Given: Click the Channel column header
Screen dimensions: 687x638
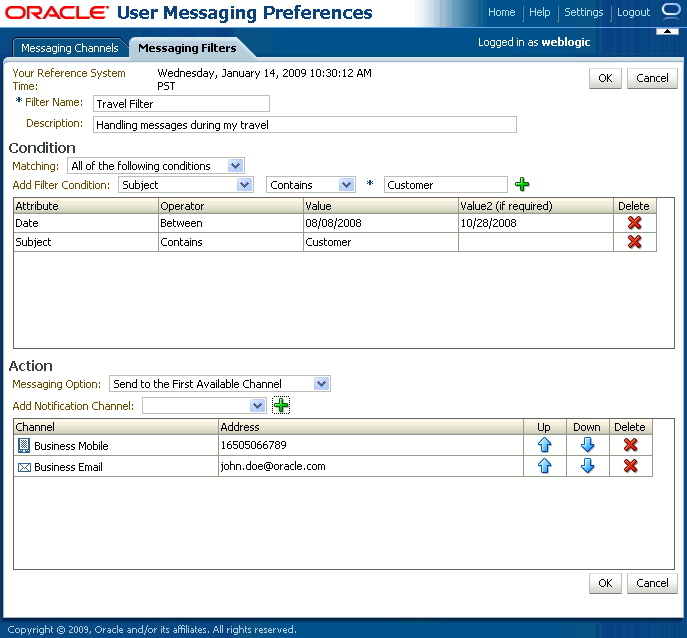Looking at the screenshot, I should pos(116,427).
